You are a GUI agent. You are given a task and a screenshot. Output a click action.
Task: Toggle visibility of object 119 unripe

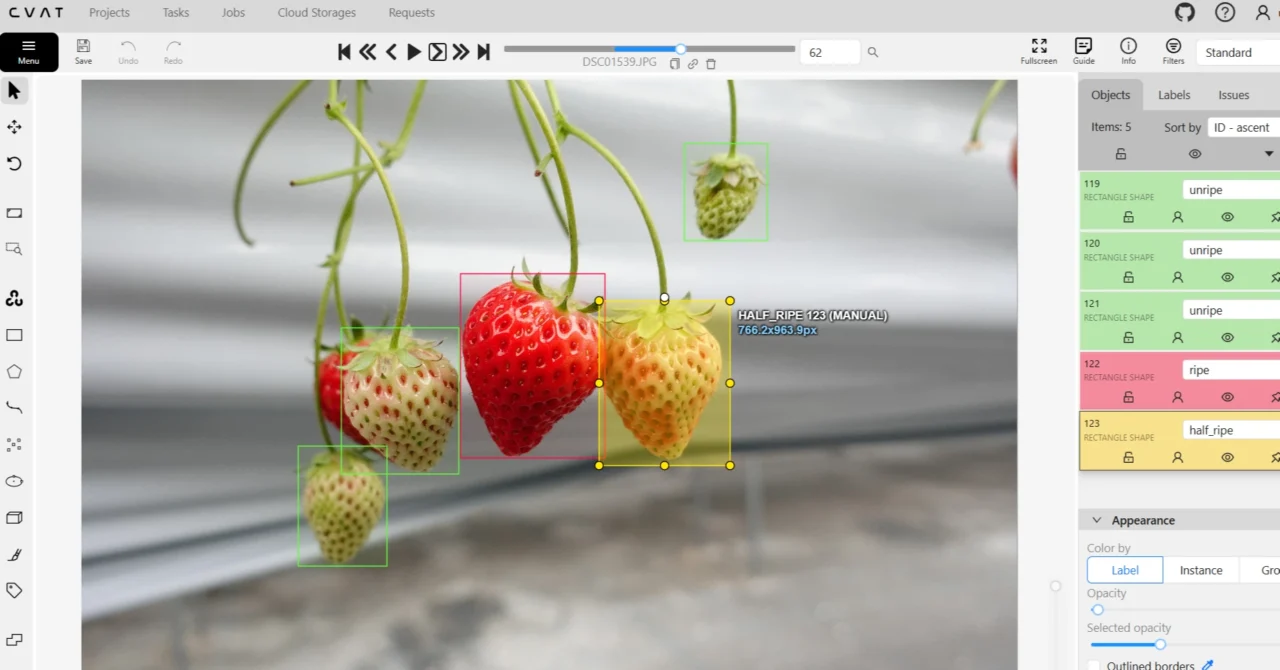click(x=1227, y=217)
